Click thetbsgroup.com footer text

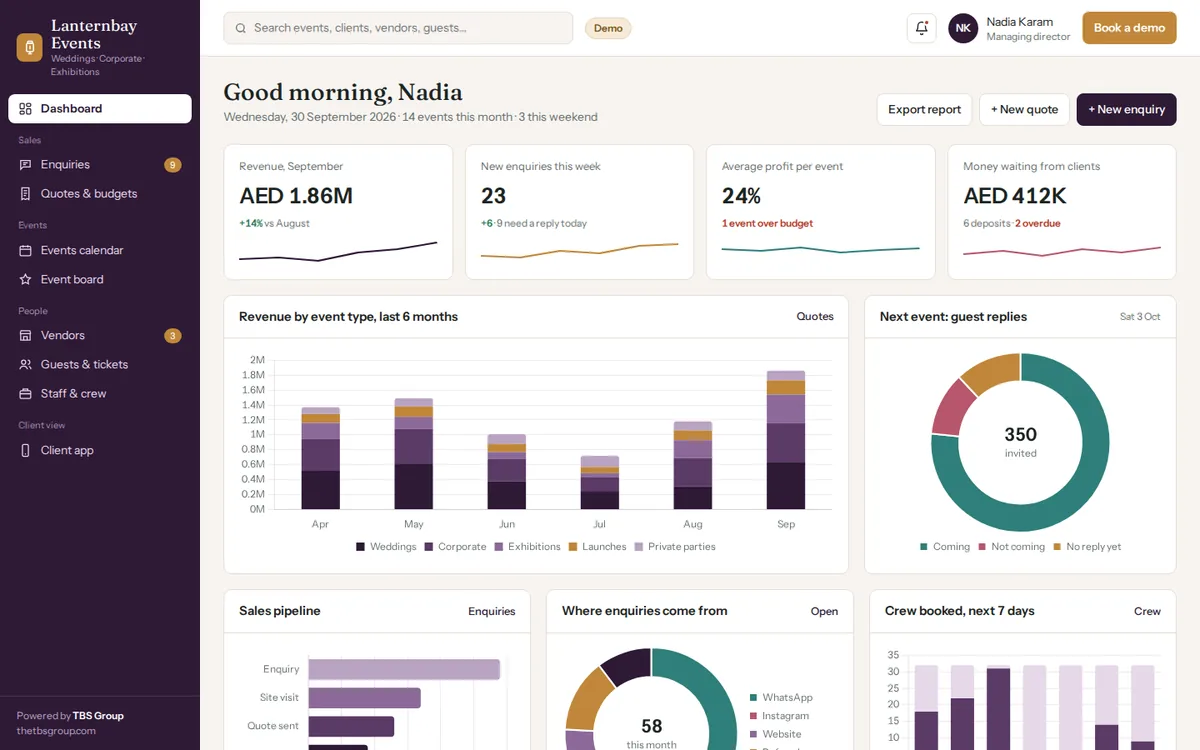click(56, 731)
